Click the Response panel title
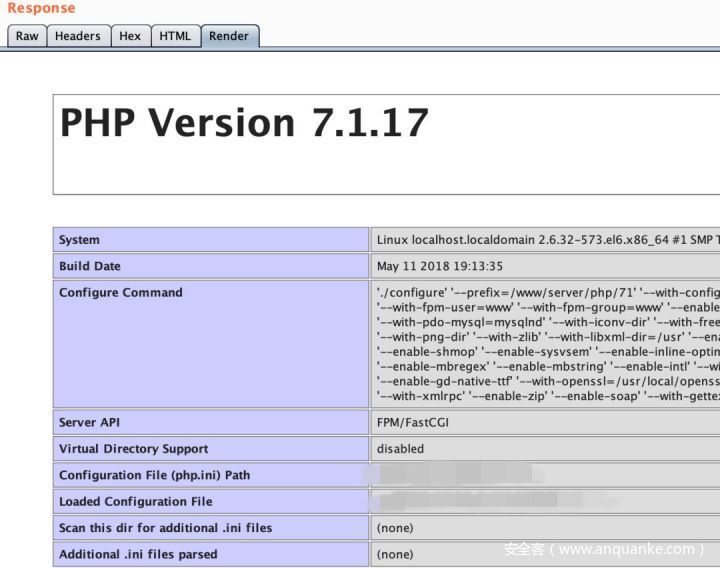 click(x=41, y=9)
